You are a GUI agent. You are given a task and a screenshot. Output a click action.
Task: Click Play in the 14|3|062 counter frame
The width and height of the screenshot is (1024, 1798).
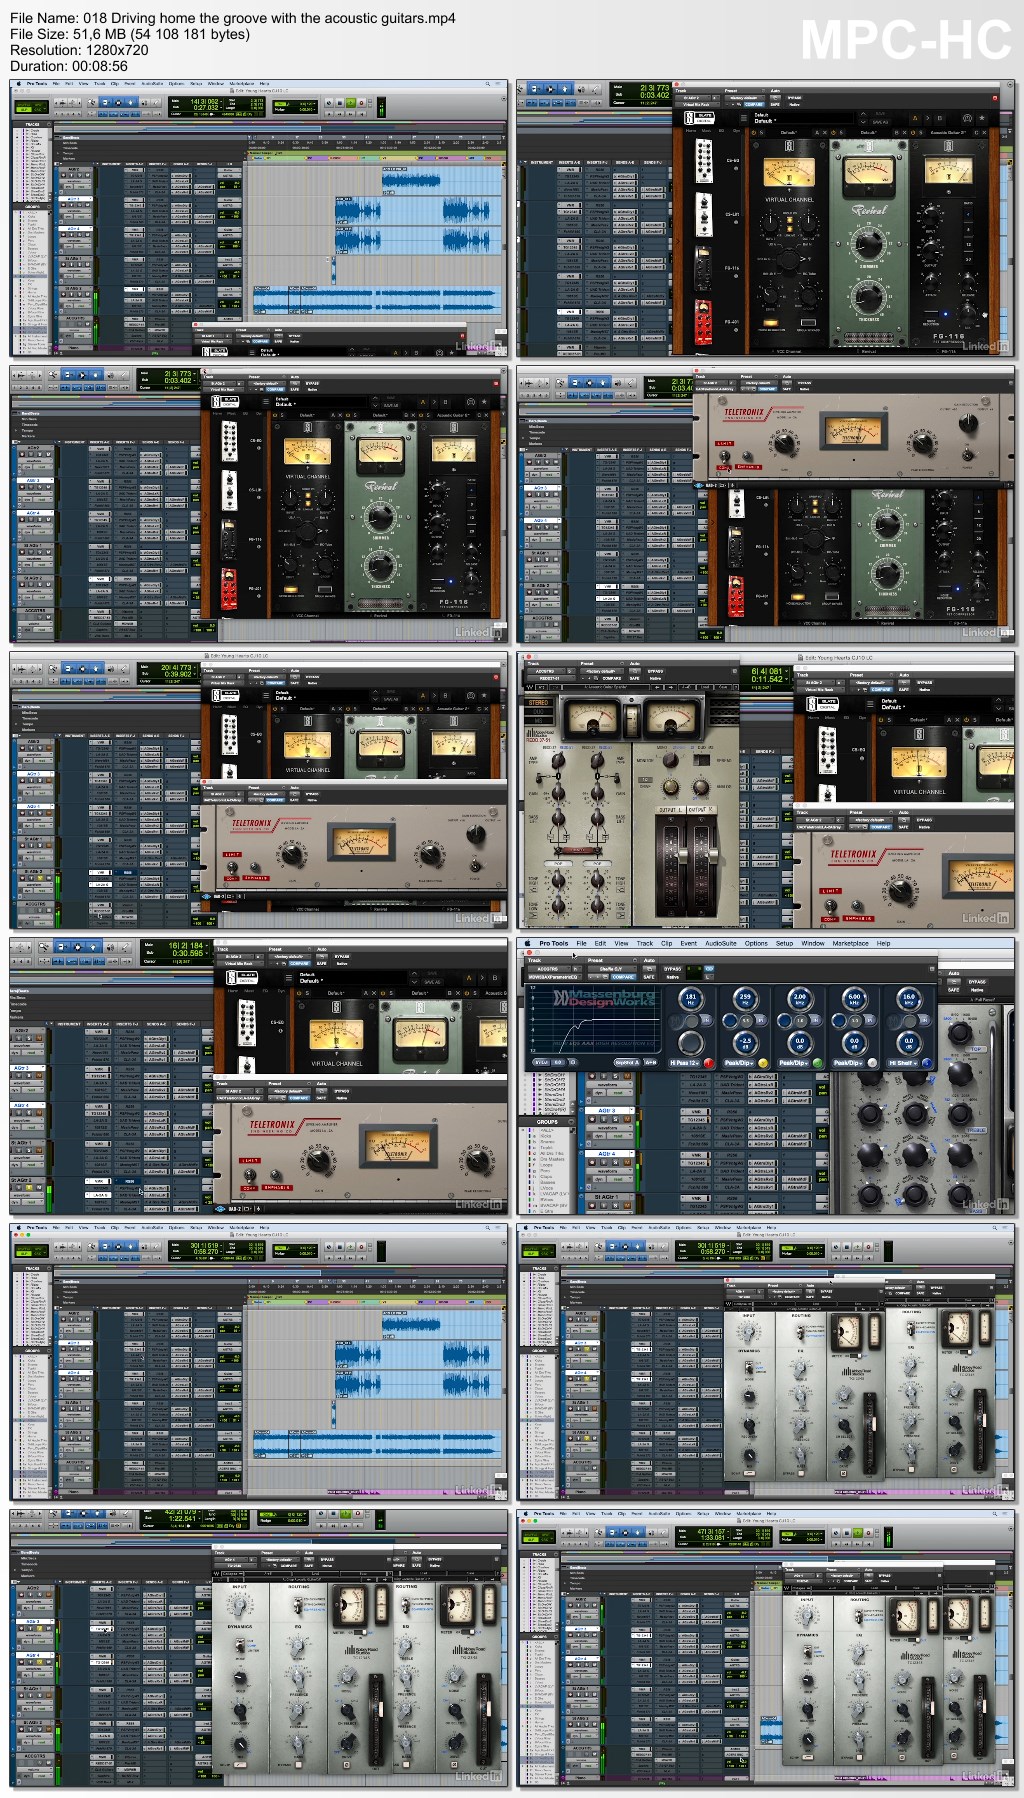pos(351,102)
